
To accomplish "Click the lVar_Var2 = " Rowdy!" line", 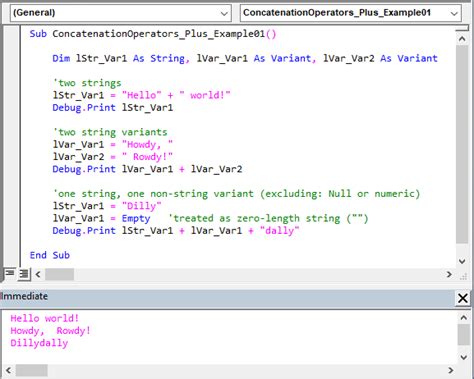I will 113,157.
